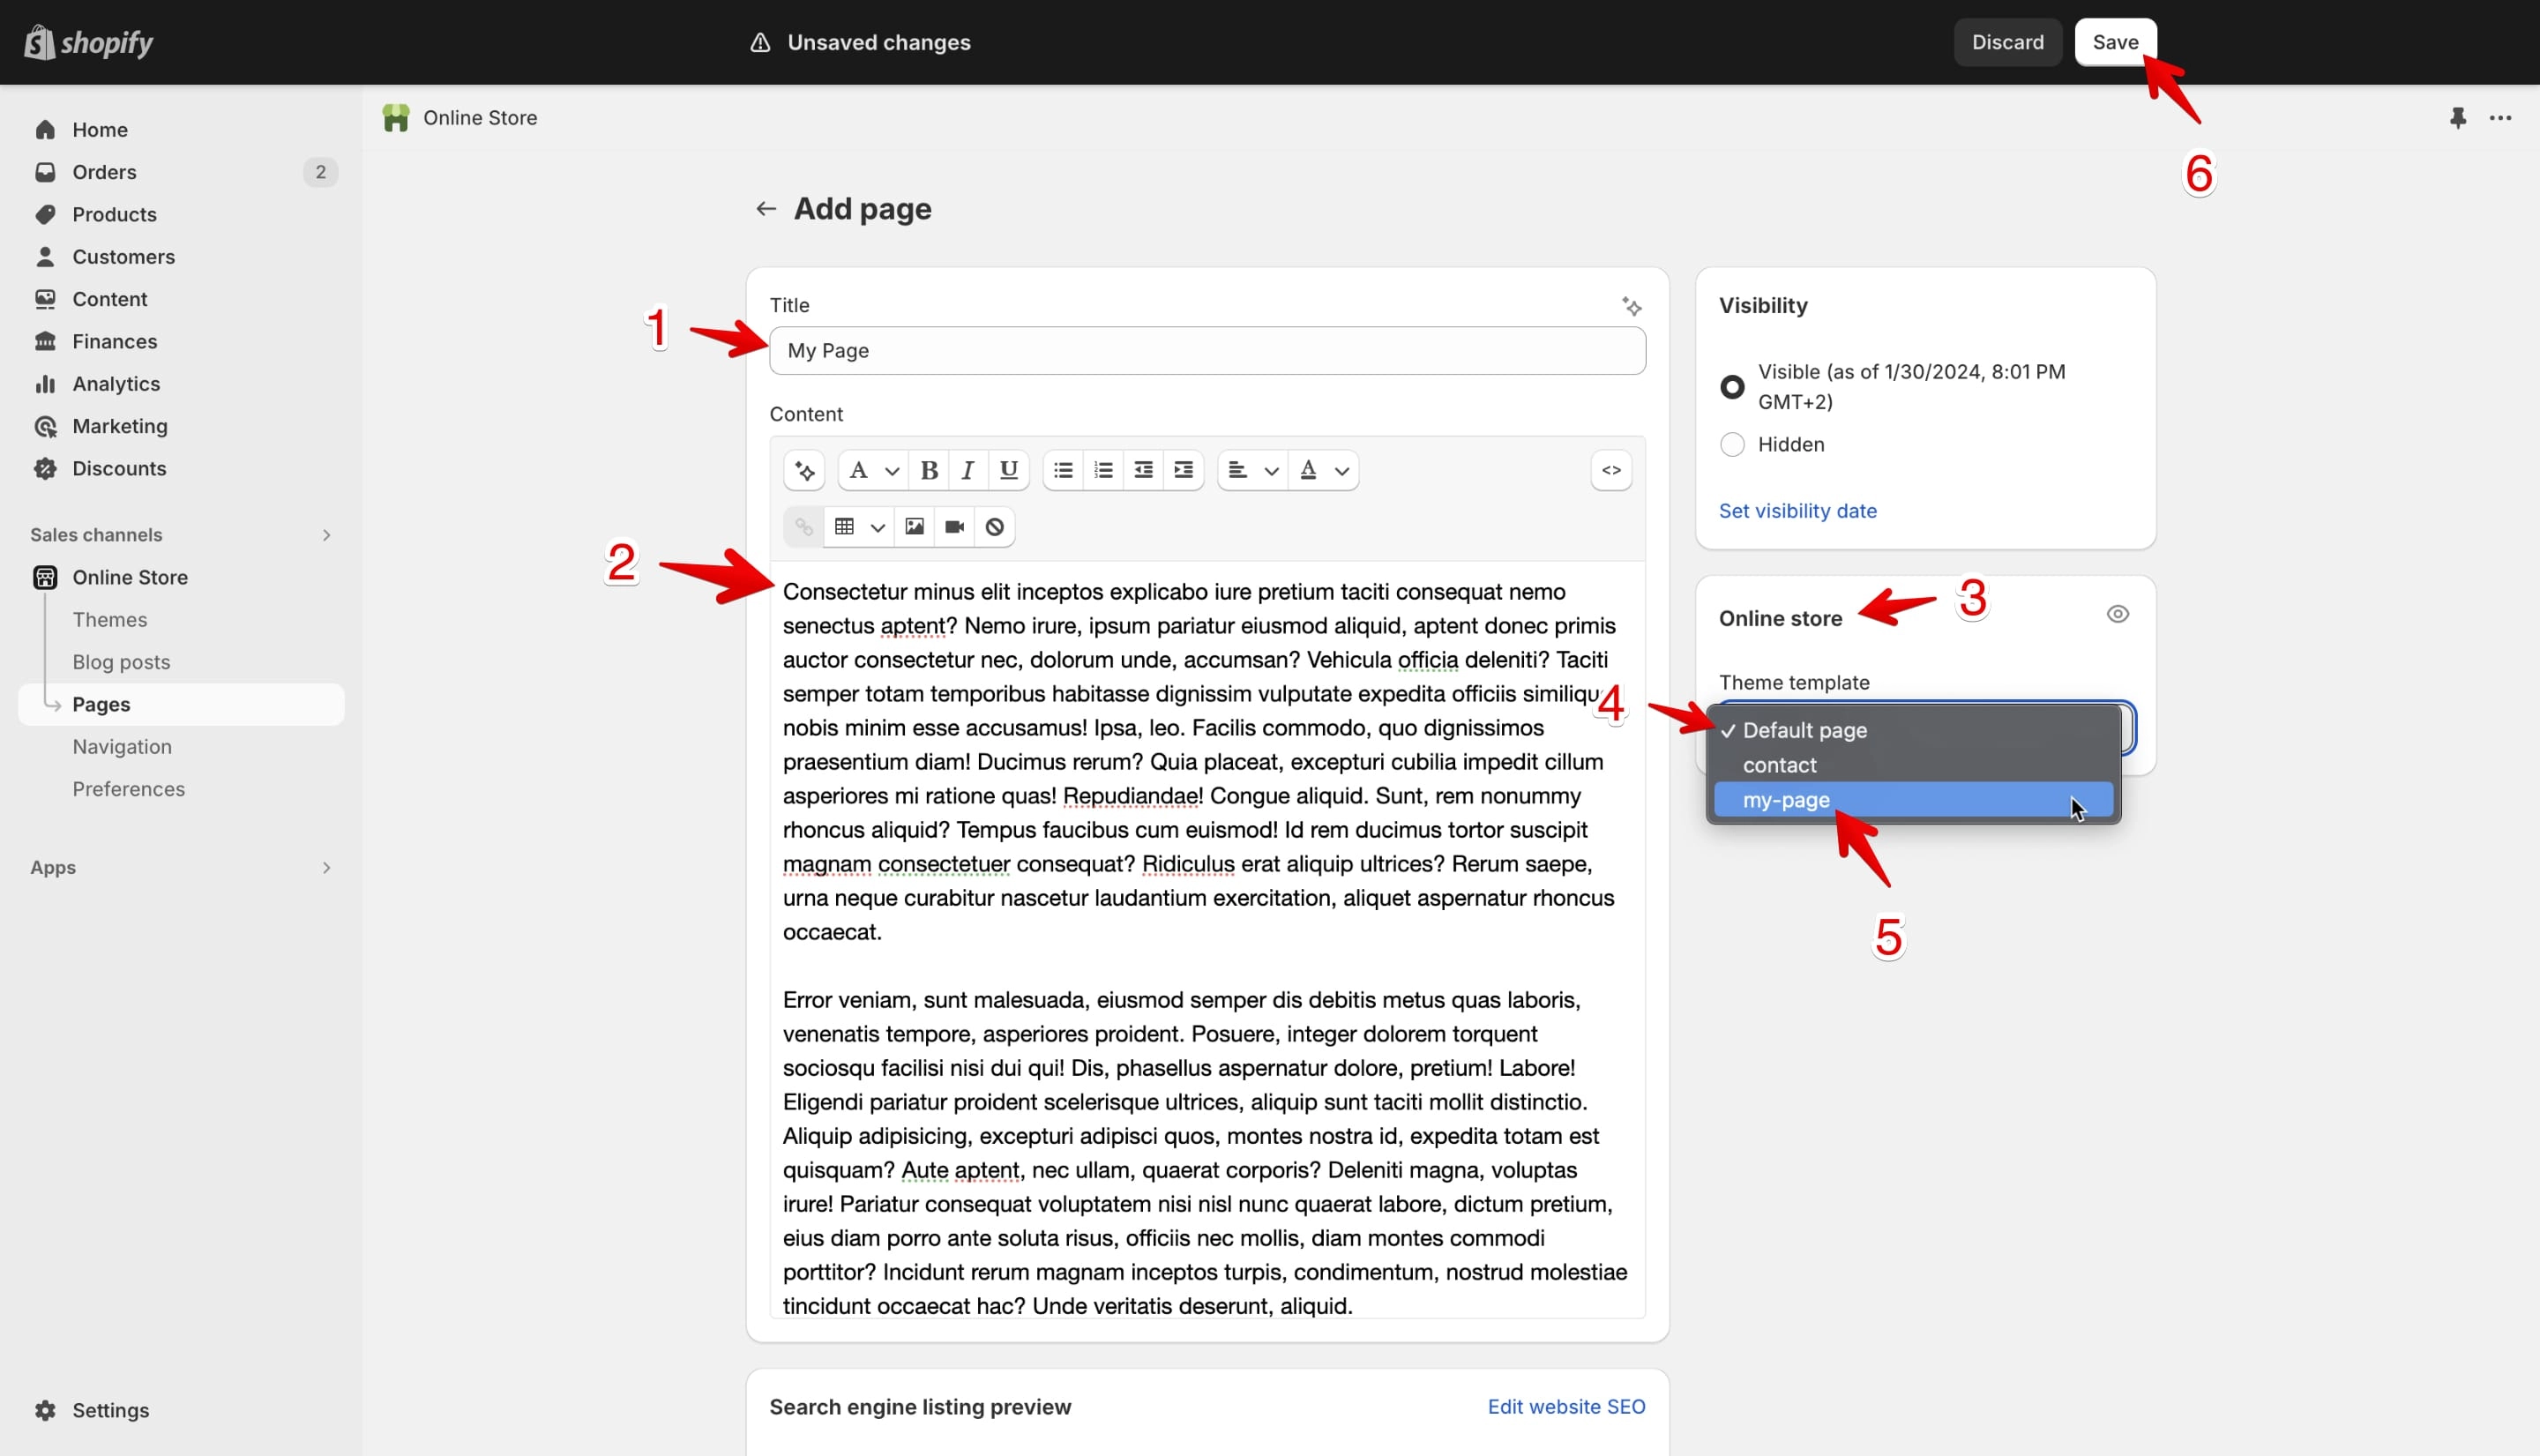This screenshot has height=1456, width=2540.
Task: Click the Title input field
Action: pyautogui.click(x=1207, y=351)
